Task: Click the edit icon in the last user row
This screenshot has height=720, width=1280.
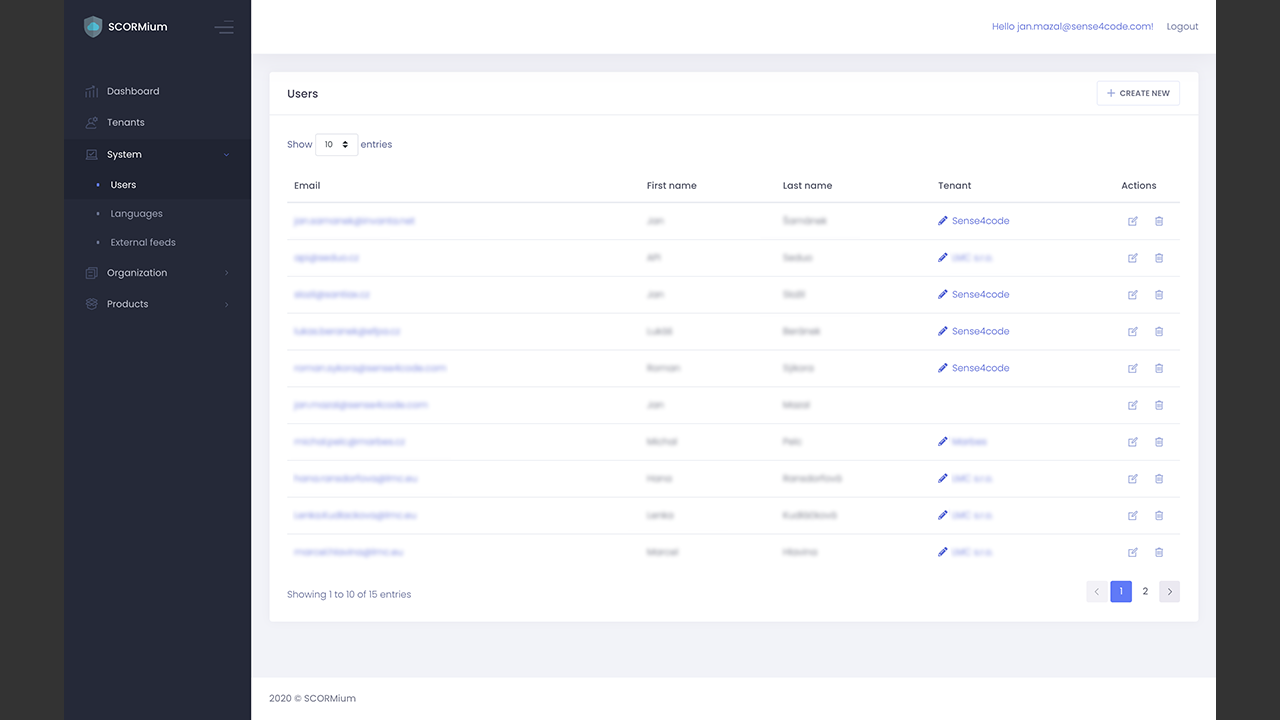Action: [x=1133, y=552]
